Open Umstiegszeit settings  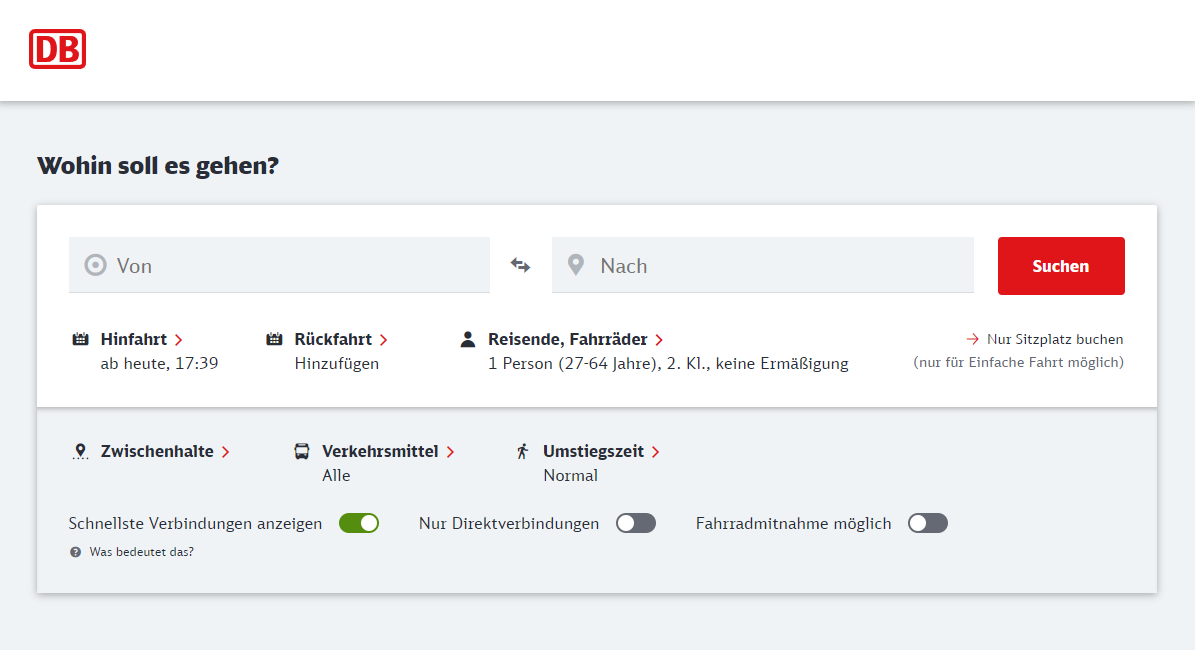(601, 451)
